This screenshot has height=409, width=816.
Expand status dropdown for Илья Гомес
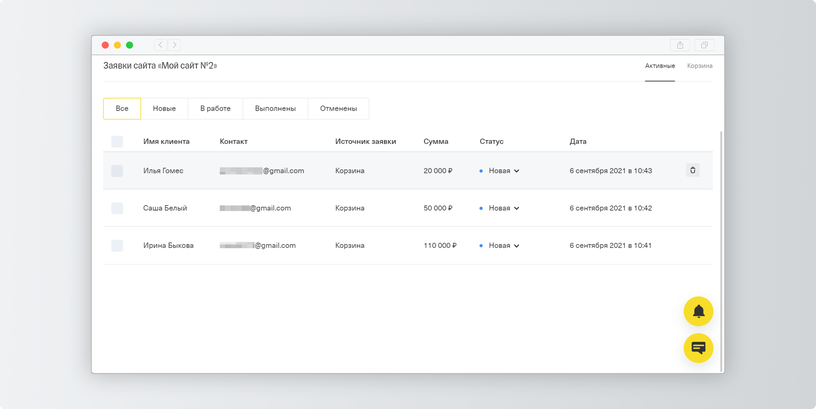tap(503, 171)
